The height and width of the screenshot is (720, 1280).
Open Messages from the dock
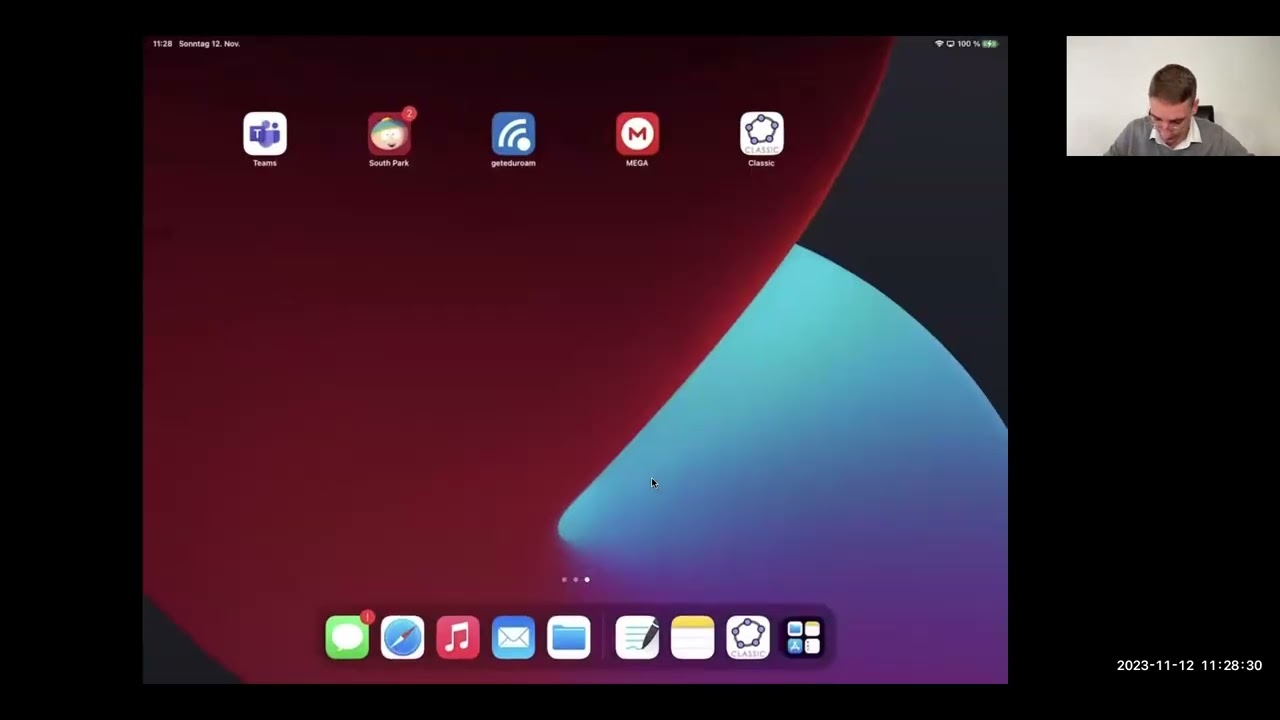347,638
